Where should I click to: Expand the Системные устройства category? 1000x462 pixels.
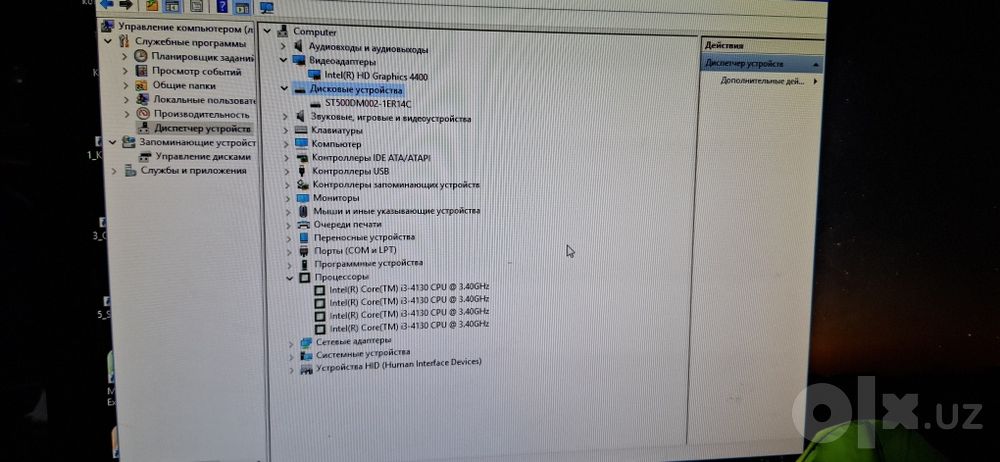pyautogui.click(x=291, y=355)
